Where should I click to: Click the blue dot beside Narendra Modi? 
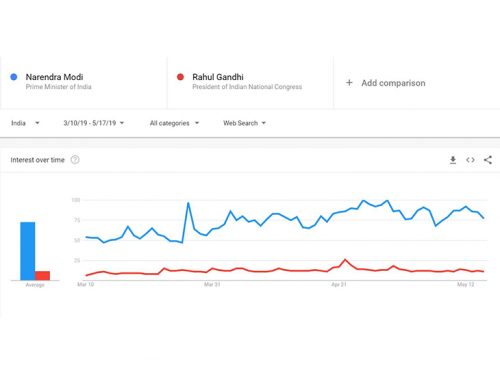click(14, 77)
